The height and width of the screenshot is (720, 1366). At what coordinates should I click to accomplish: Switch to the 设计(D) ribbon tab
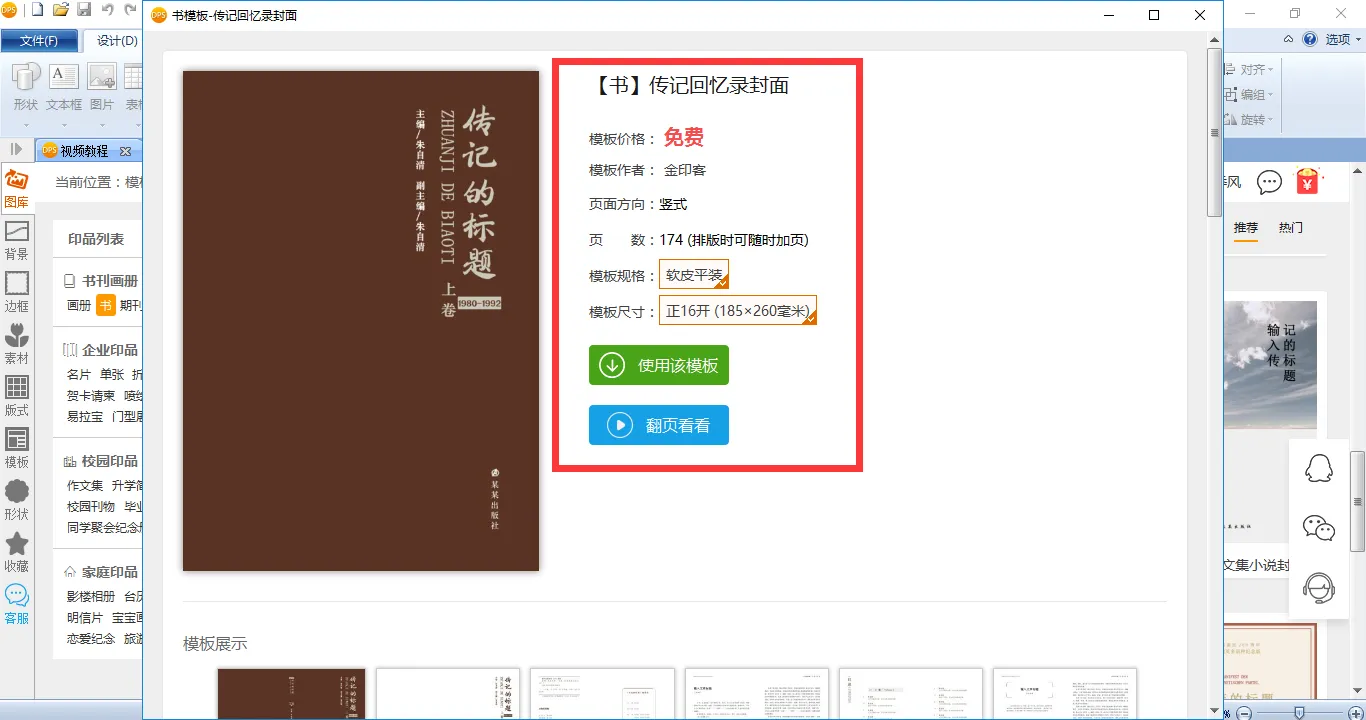point(117,41)
